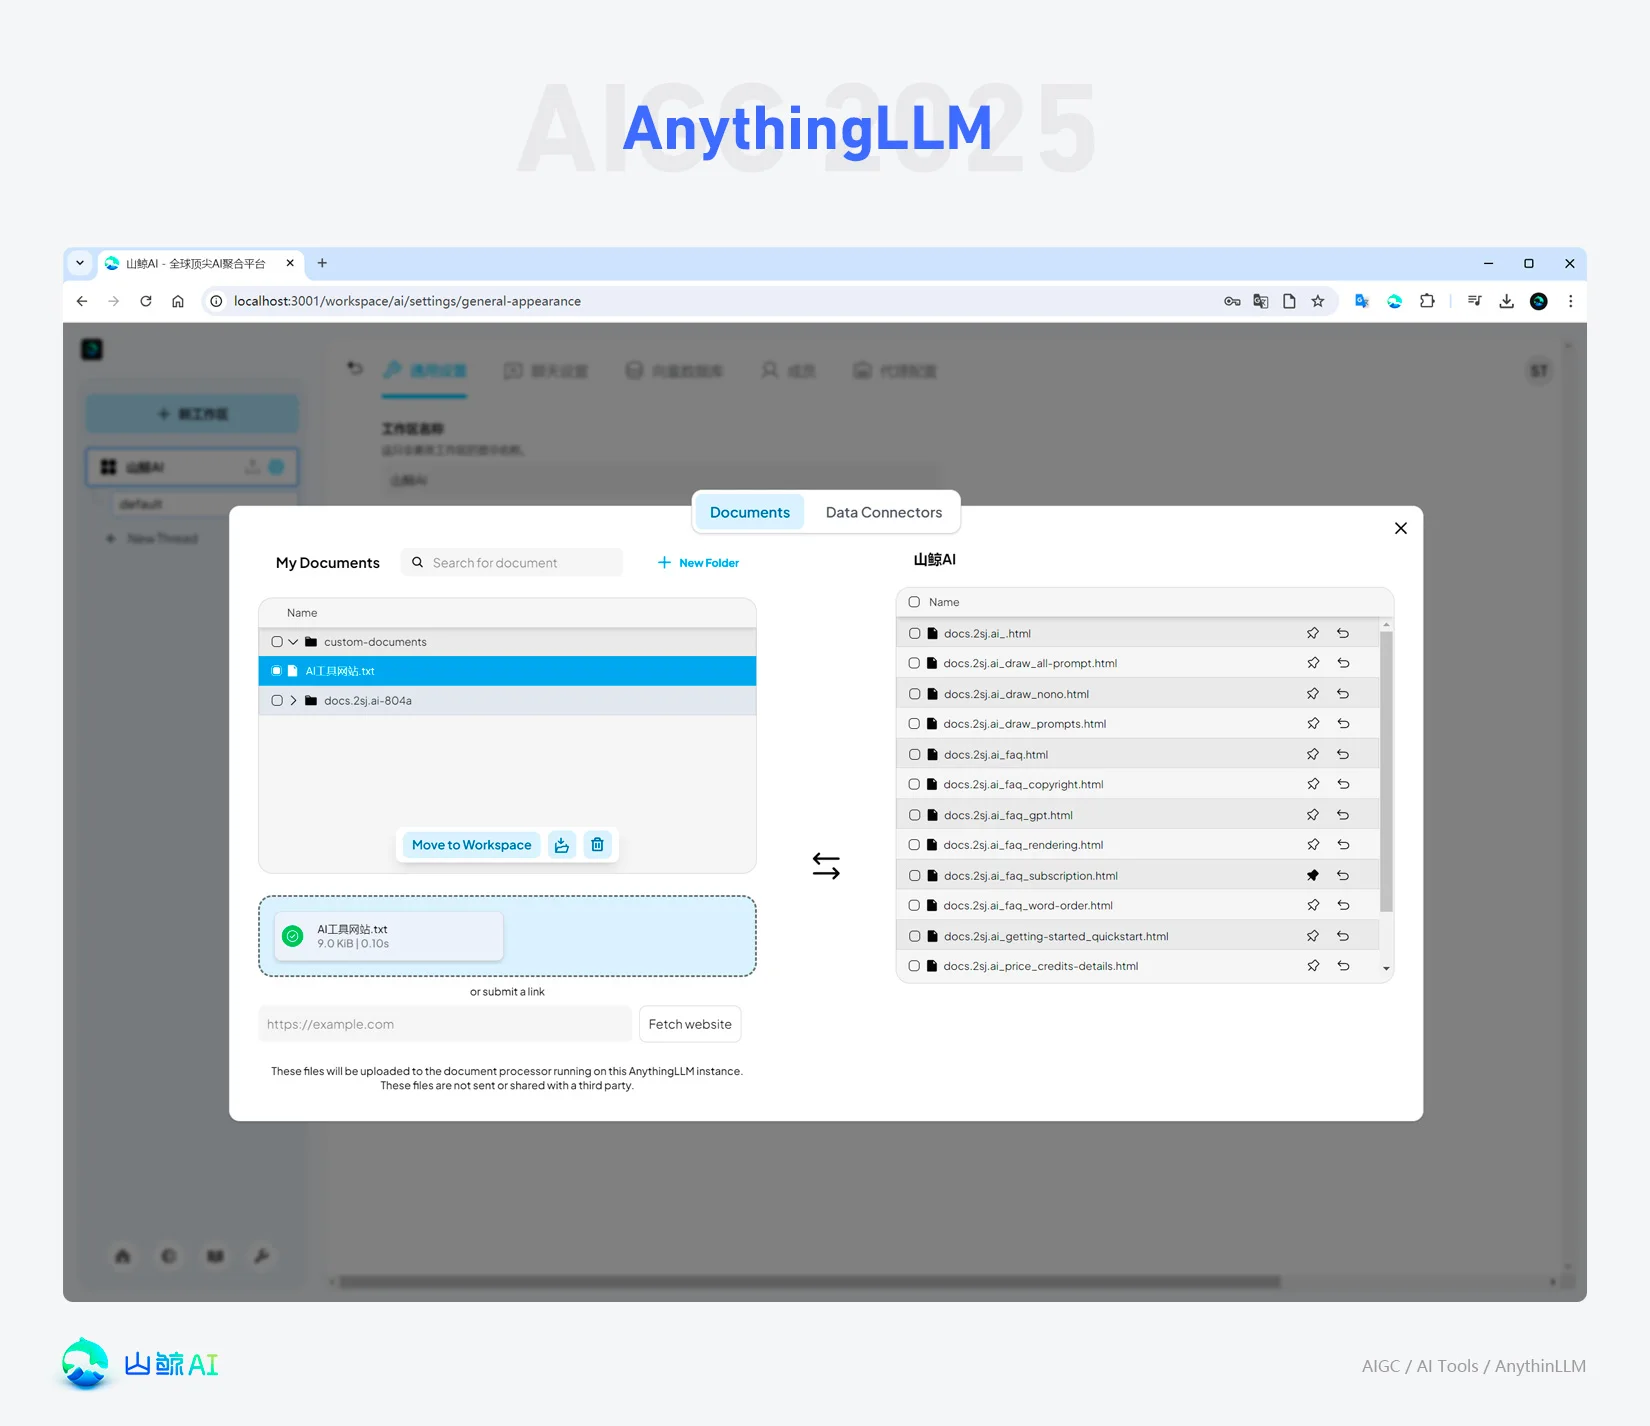Screen dimensions: 1650x1426
Task: Switch to the Documents tab
Action: pyautogui.click(x=750, y=512)
